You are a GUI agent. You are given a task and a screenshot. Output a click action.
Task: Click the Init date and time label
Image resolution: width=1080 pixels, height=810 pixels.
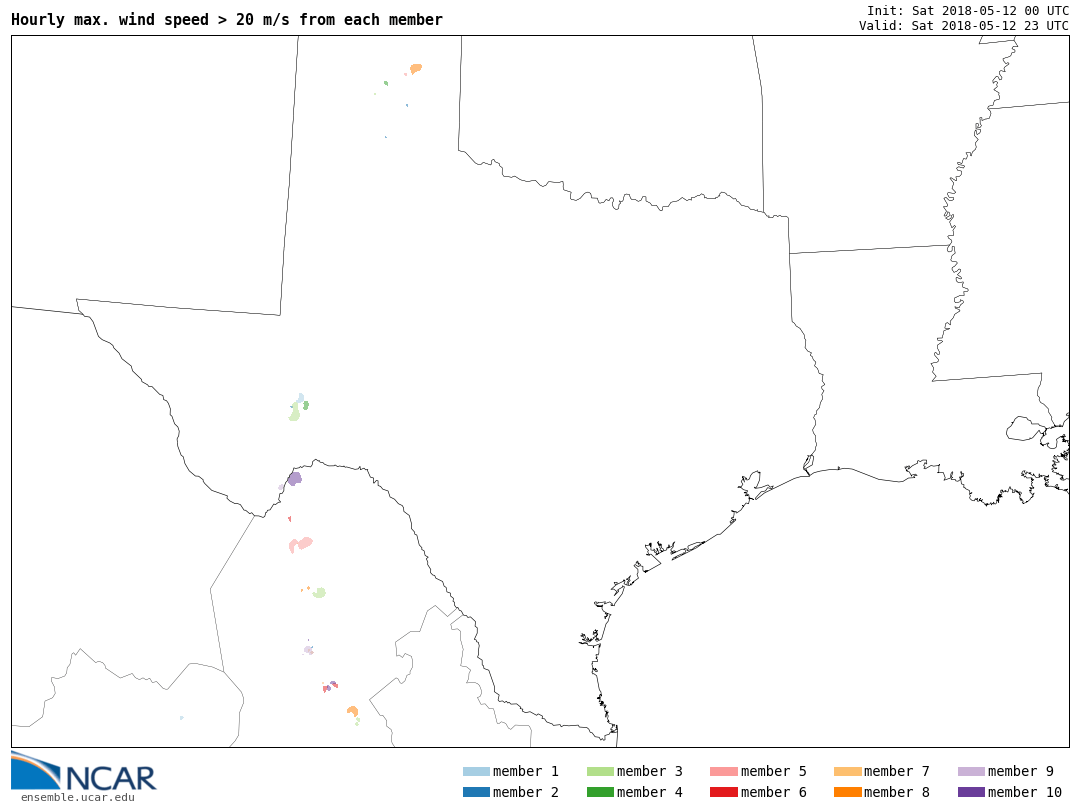pos(968,11)
